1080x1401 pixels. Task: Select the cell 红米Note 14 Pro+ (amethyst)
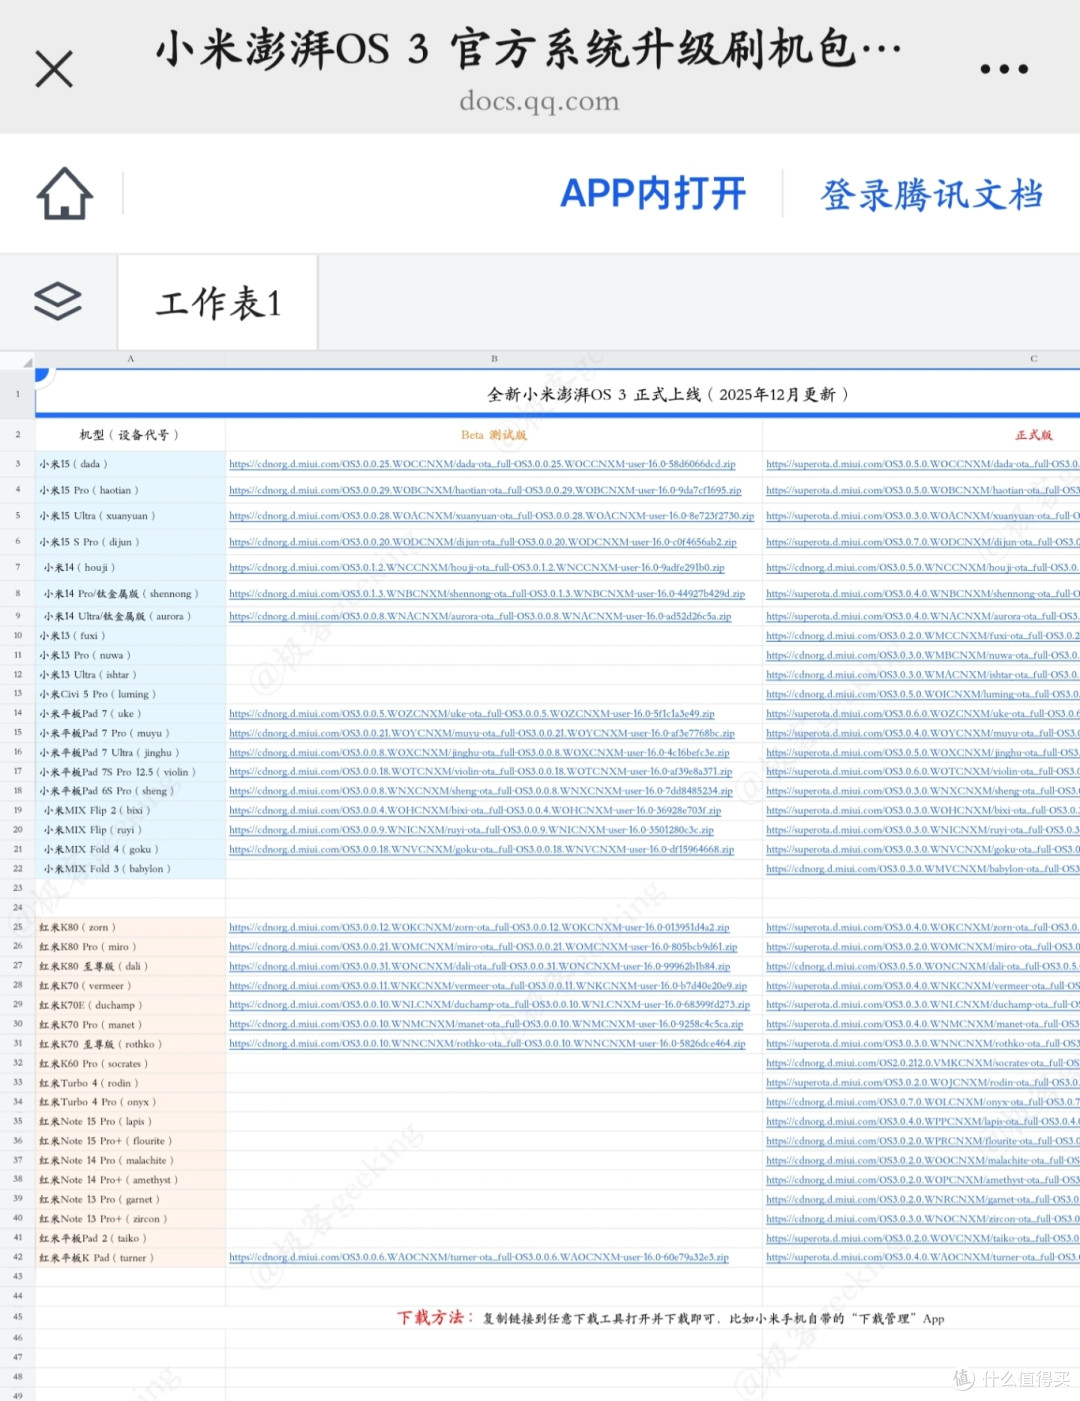pos(130,1180)
